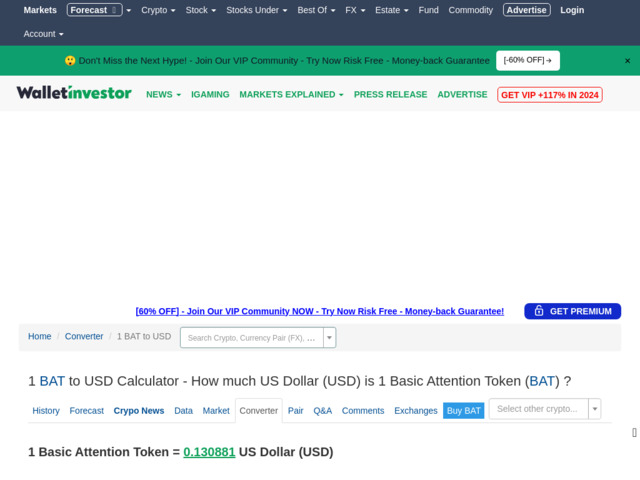Click the Login link
The width and height of the screenshot is (640, 480).
pyautogui.click(x=572, y=10)
